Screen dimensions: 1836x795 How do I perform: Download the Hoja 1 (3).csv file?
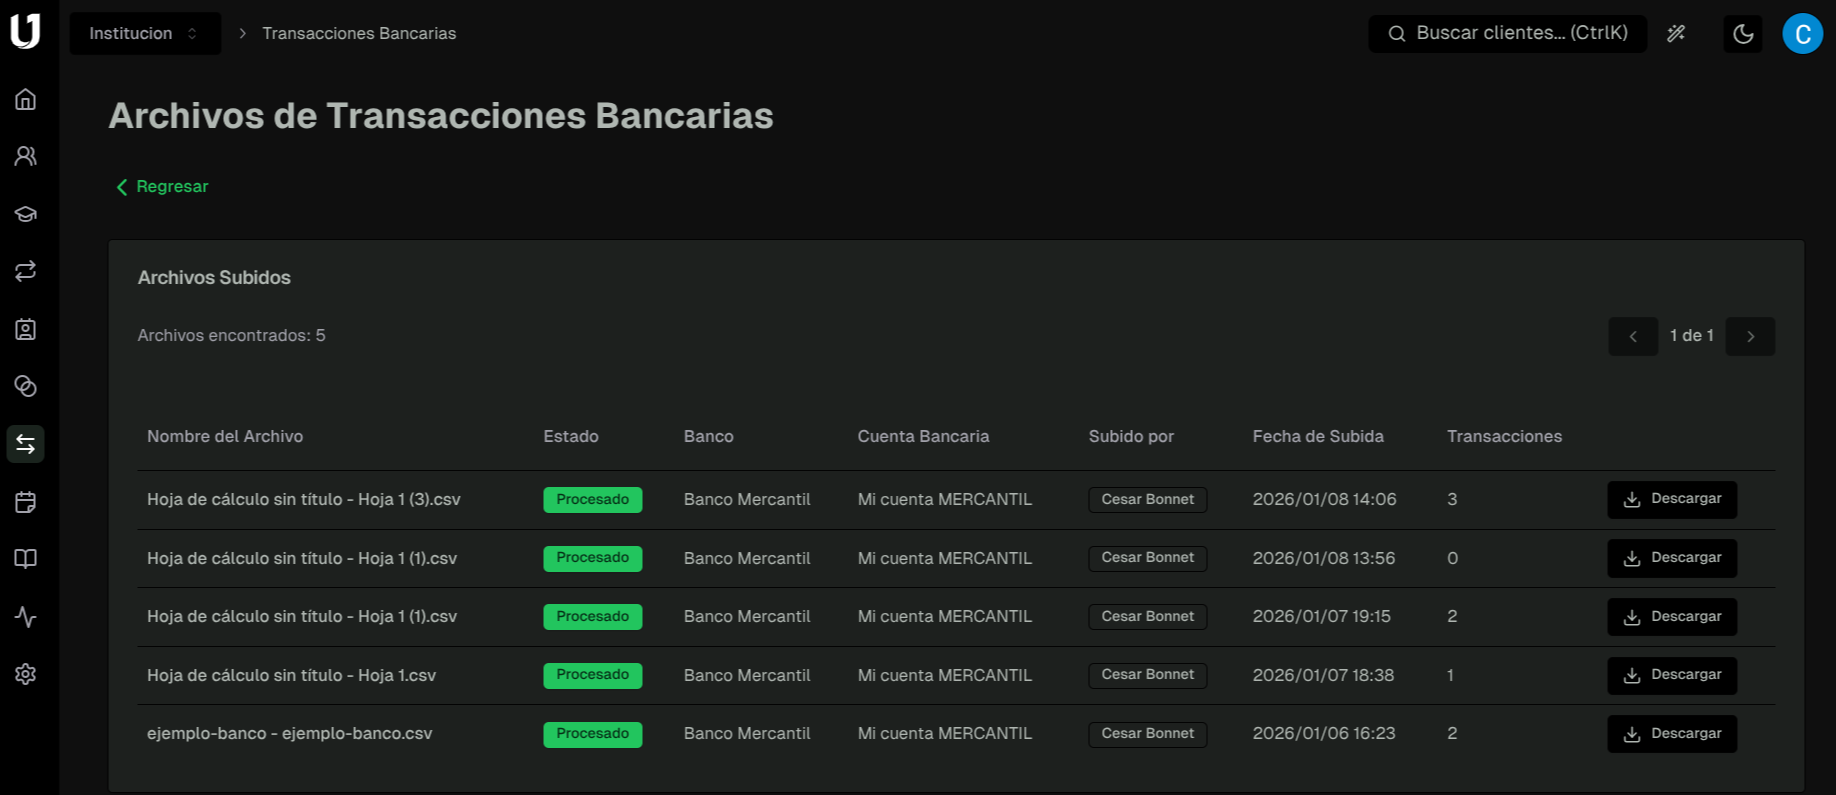tap(1671, 499)
